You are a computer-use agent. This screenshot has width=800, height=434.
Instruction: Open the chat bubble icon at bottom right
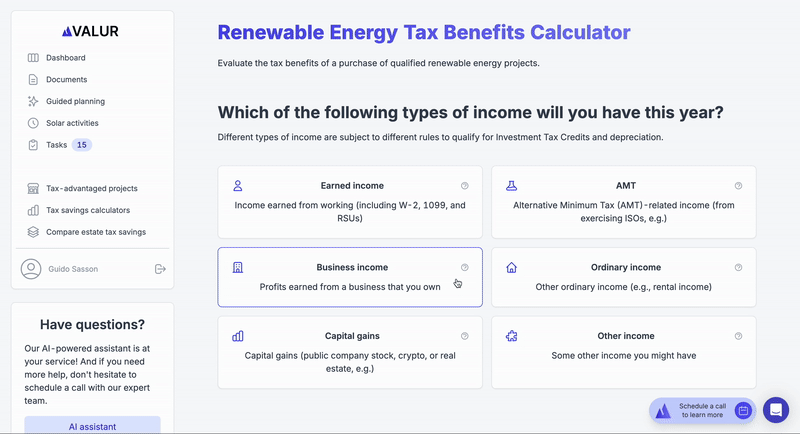click(x=776, y=410)
